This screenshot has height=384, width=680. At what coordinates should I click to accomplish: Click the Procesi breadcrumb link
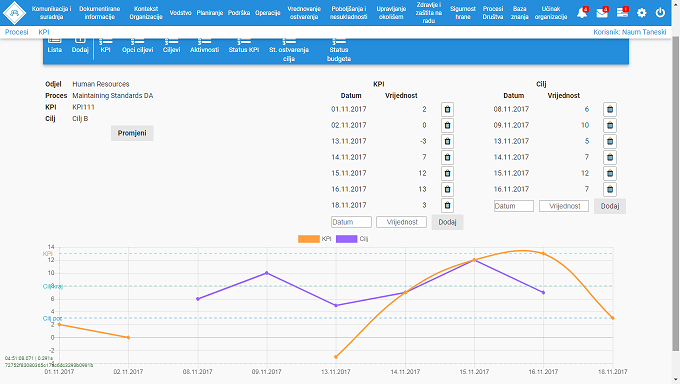coord(16,32)
